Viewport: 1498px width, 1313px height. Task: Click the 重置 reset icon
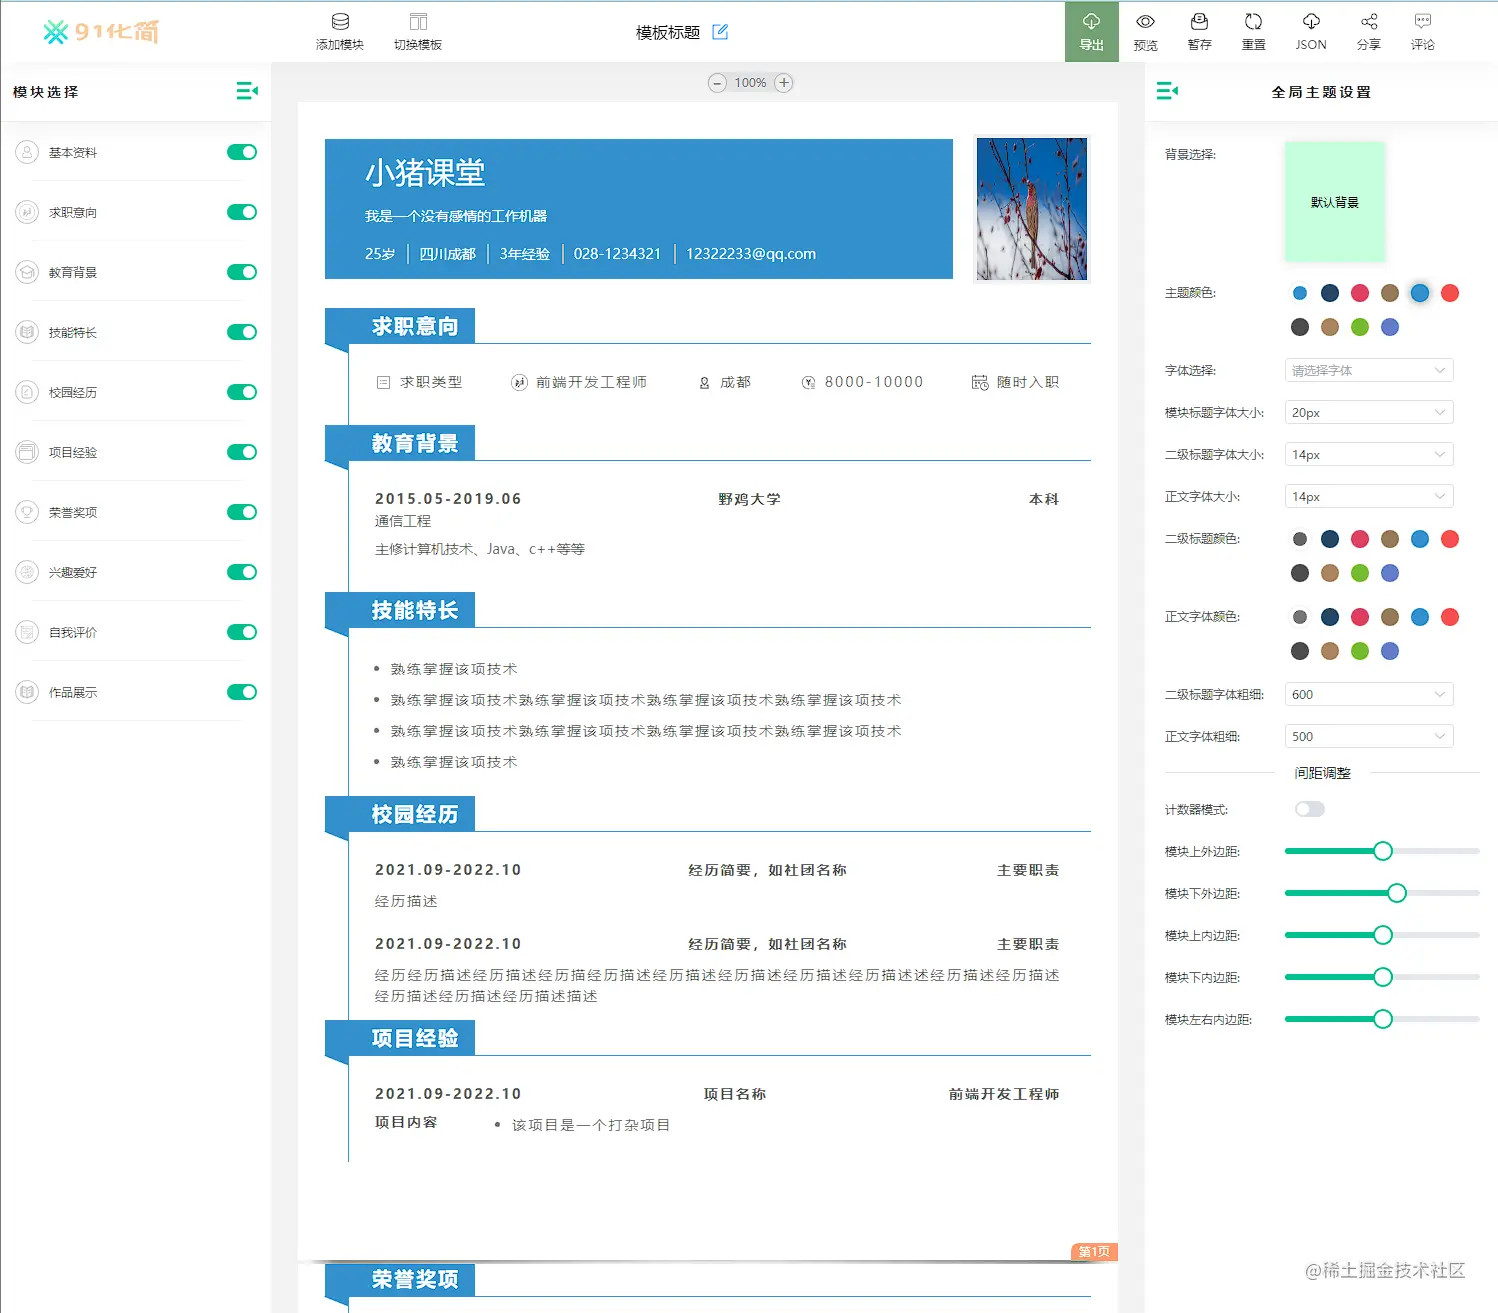click(x=1253, y=31)
